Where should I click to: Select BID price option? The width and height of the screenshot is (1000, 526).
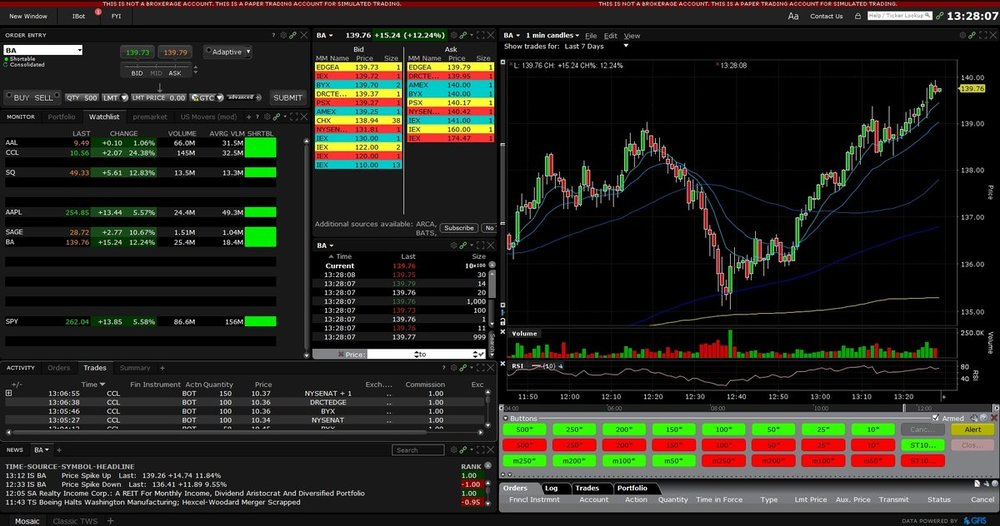pyautogui.click(x=137, y=73)
